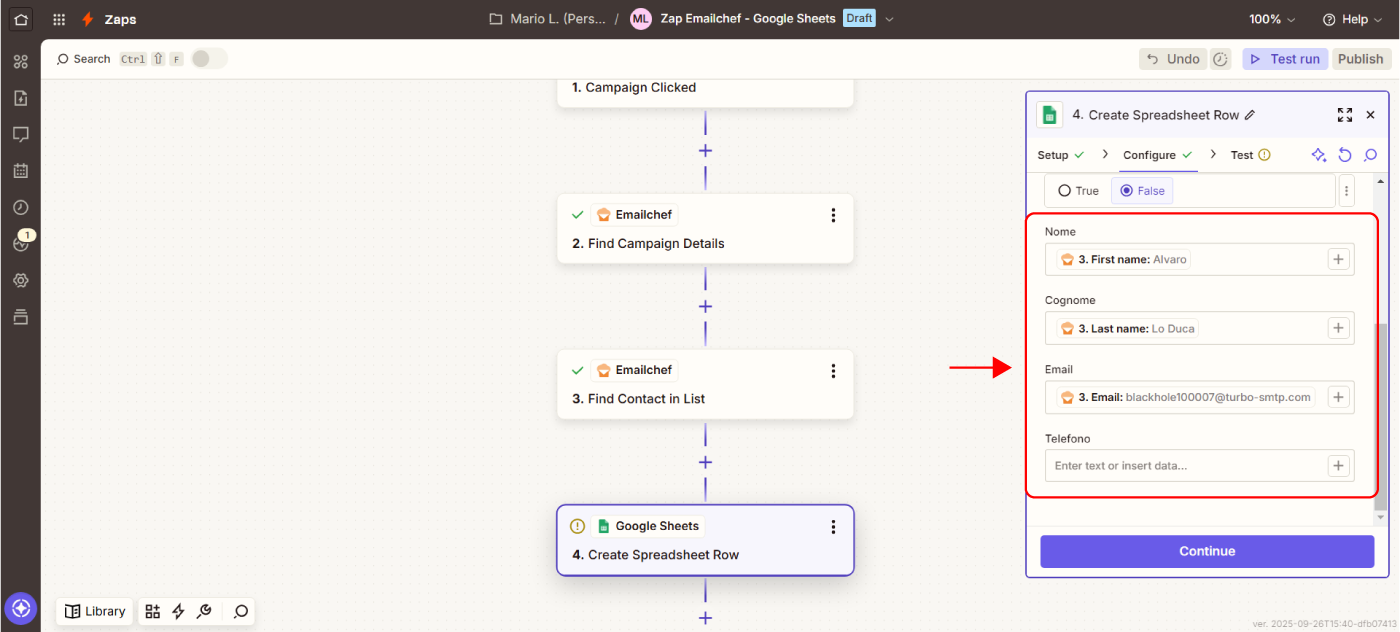Click into the Telefono input field
The image size is (1400, 632).
(x=1185, y=466)
